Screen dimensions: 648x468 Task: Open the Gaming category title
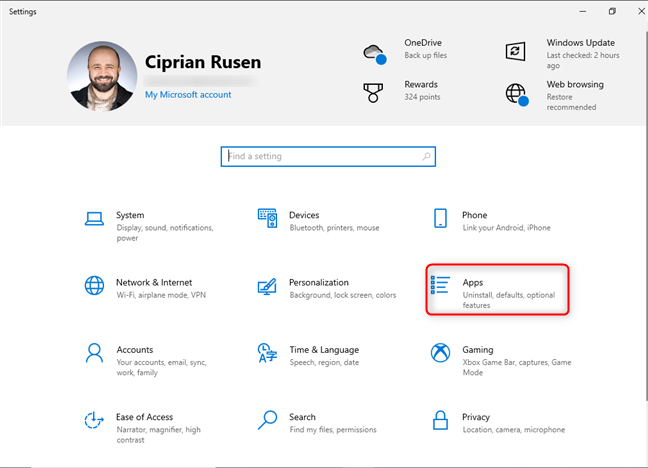(x=478, y=350)
